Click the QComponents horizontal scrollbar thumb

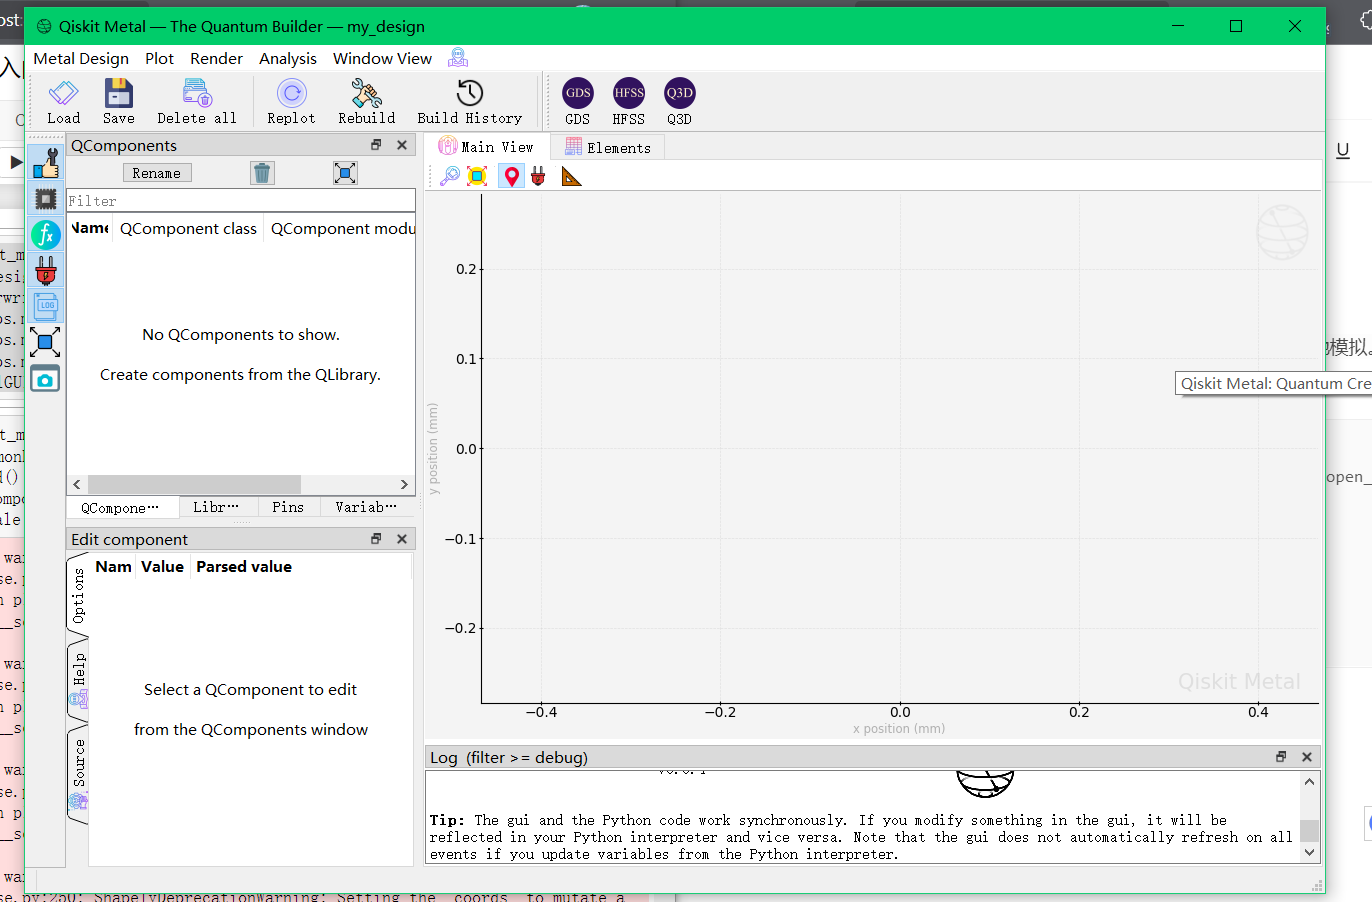(x=194, y=484)
